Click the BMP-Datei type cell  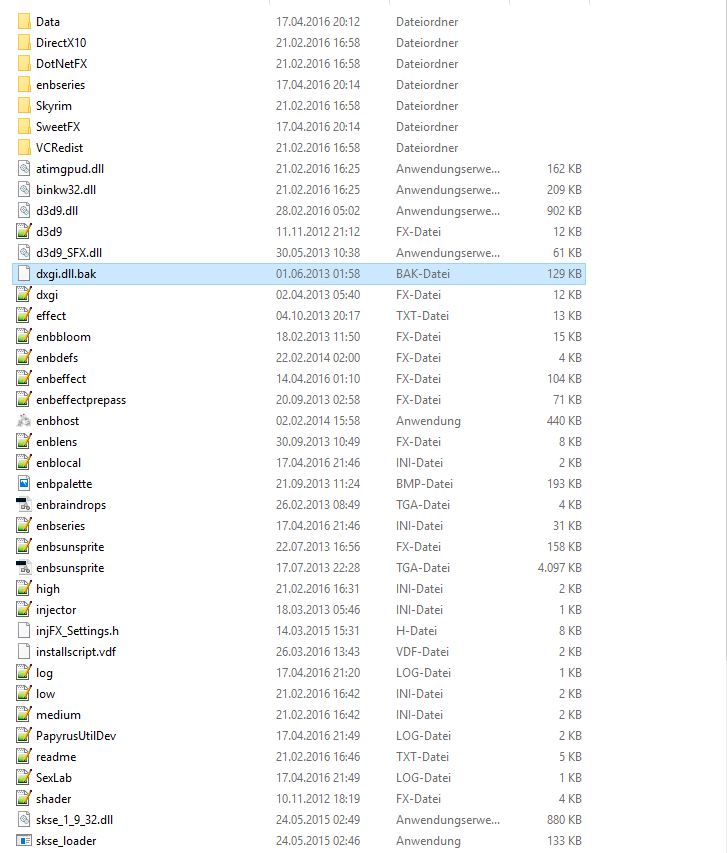pos(424,484)
